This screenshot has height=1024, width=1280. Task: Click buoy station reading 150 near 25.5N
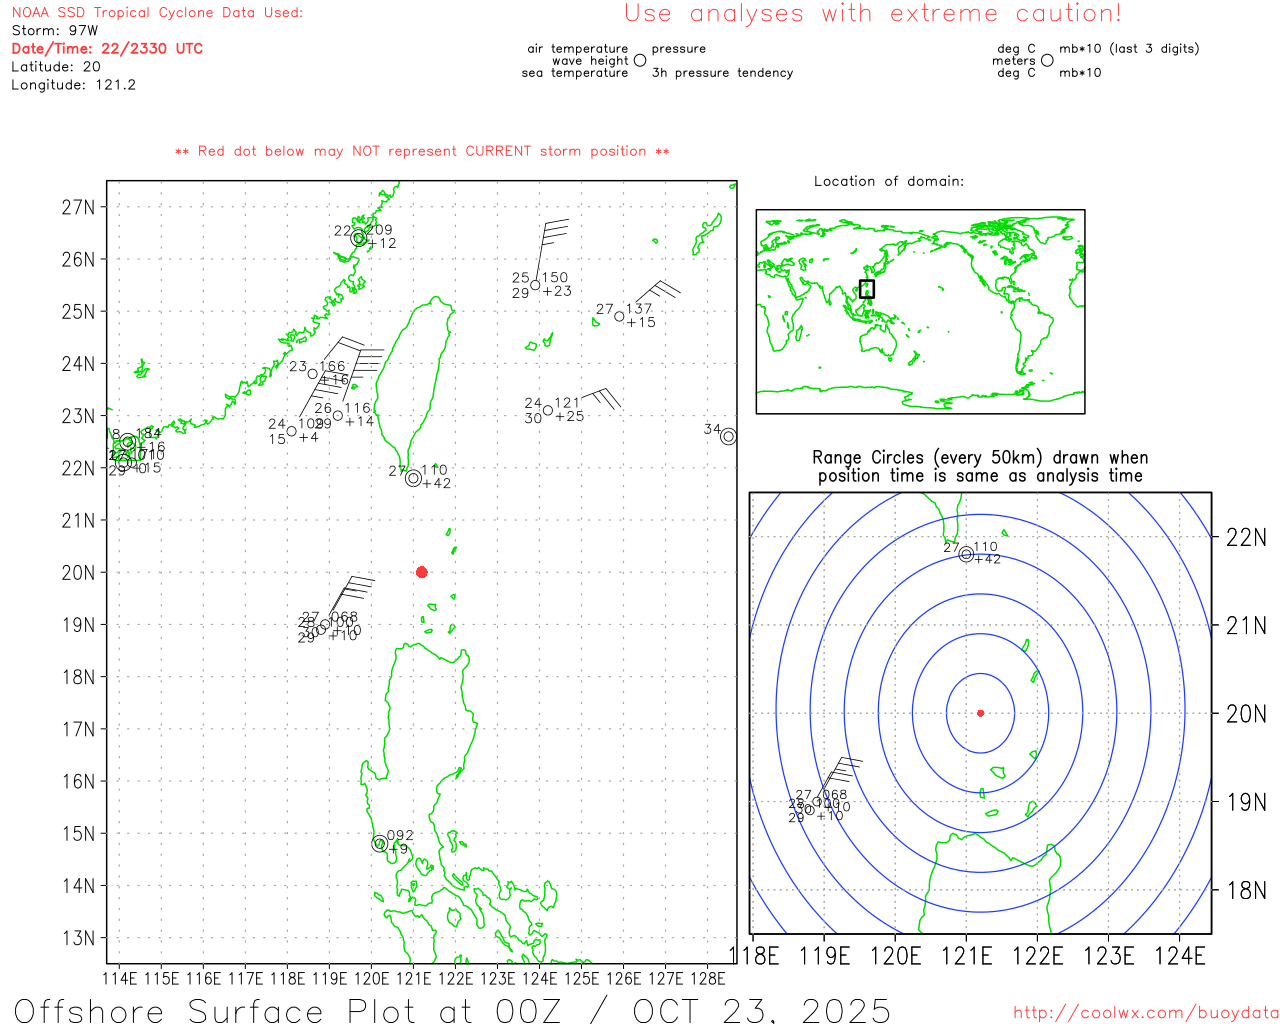(535, 285)
